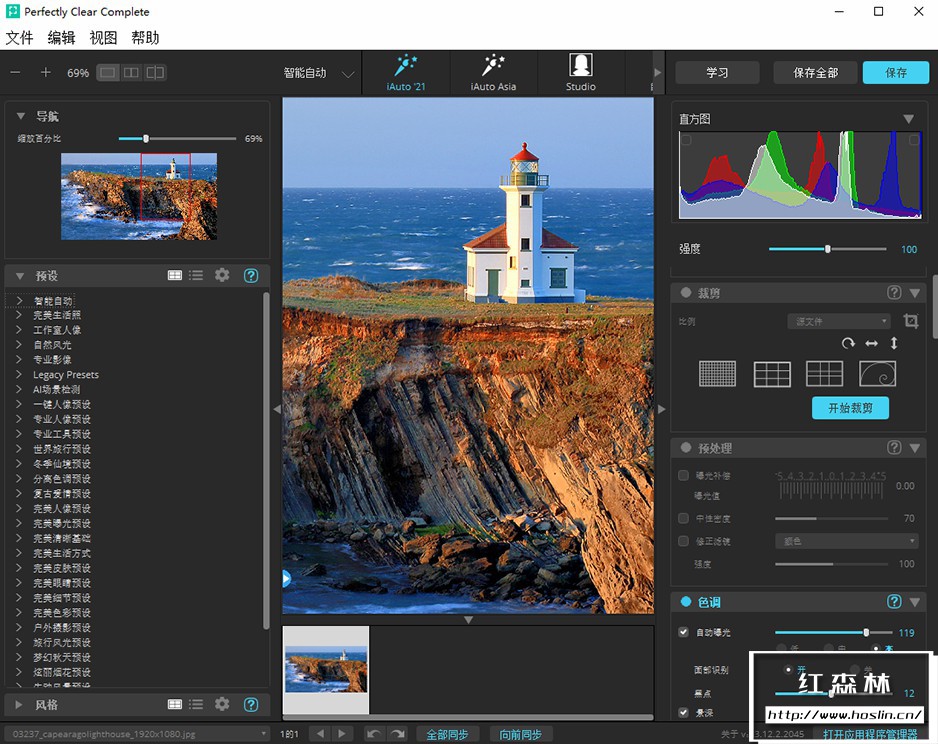Image resolution: width=938 pixels, height=744 pixels.
Task: Rotate the crop with the rotate icon
Action: 848,343
